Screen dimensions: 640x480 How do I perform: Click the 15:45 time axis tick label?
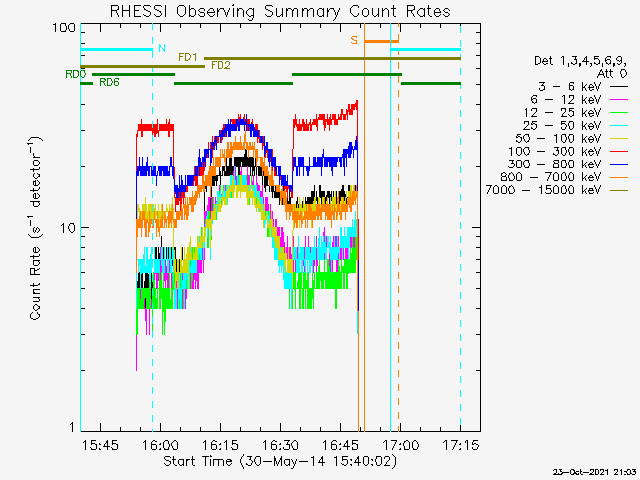100,444
